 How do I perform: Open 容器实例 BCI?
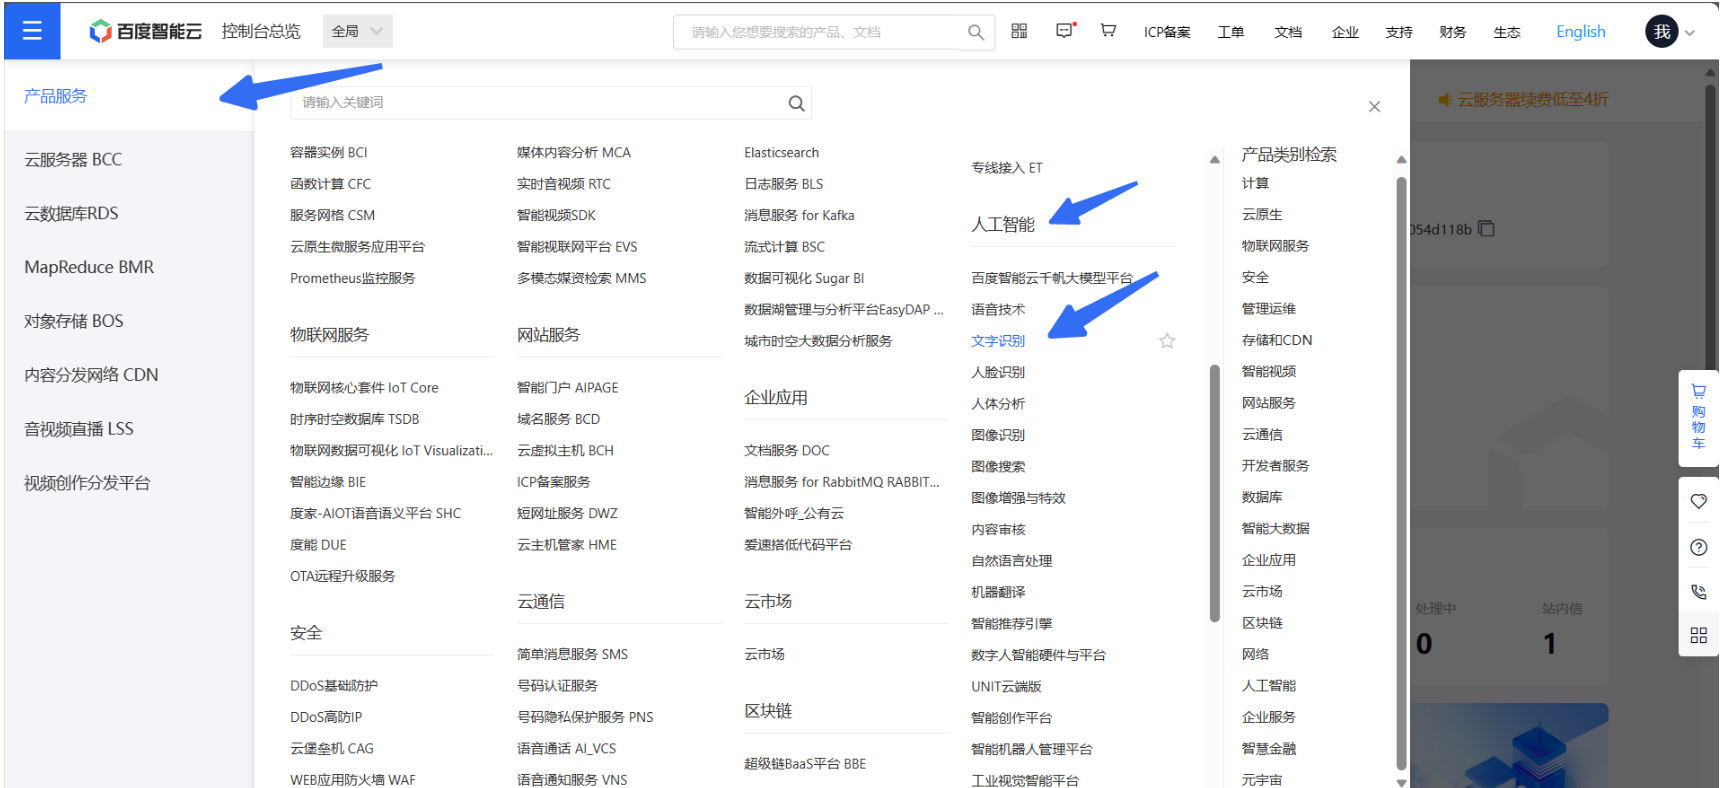point(329,153)
